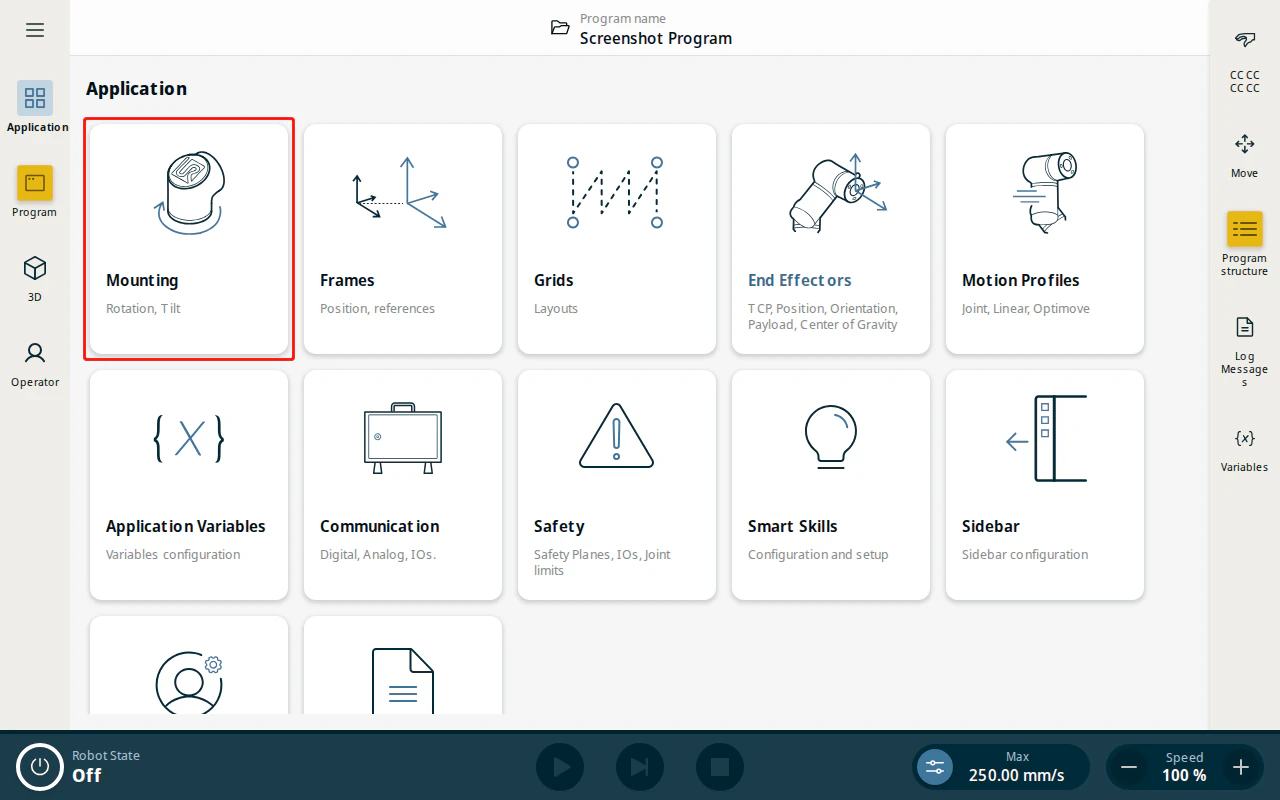Click the Screenshot Program name

[656, 38]
